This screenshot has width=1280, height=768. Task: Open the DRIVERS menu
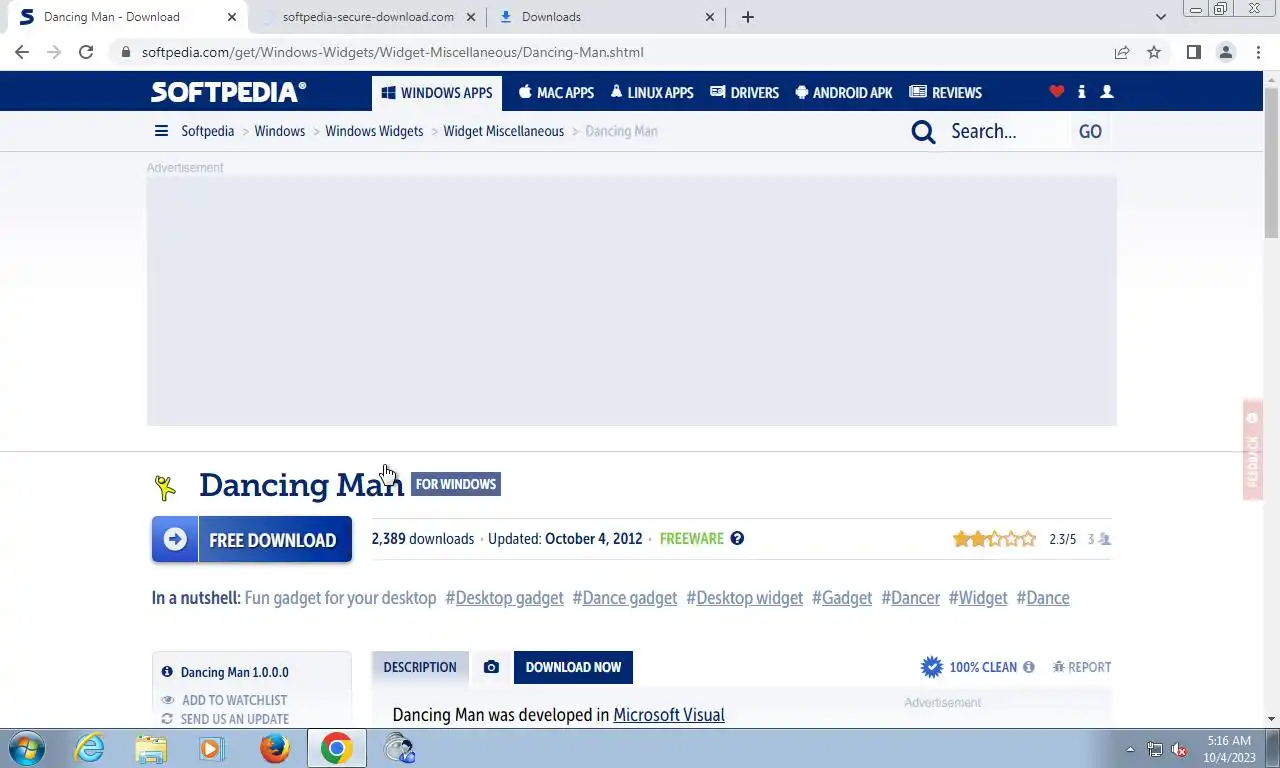(744, 93)
